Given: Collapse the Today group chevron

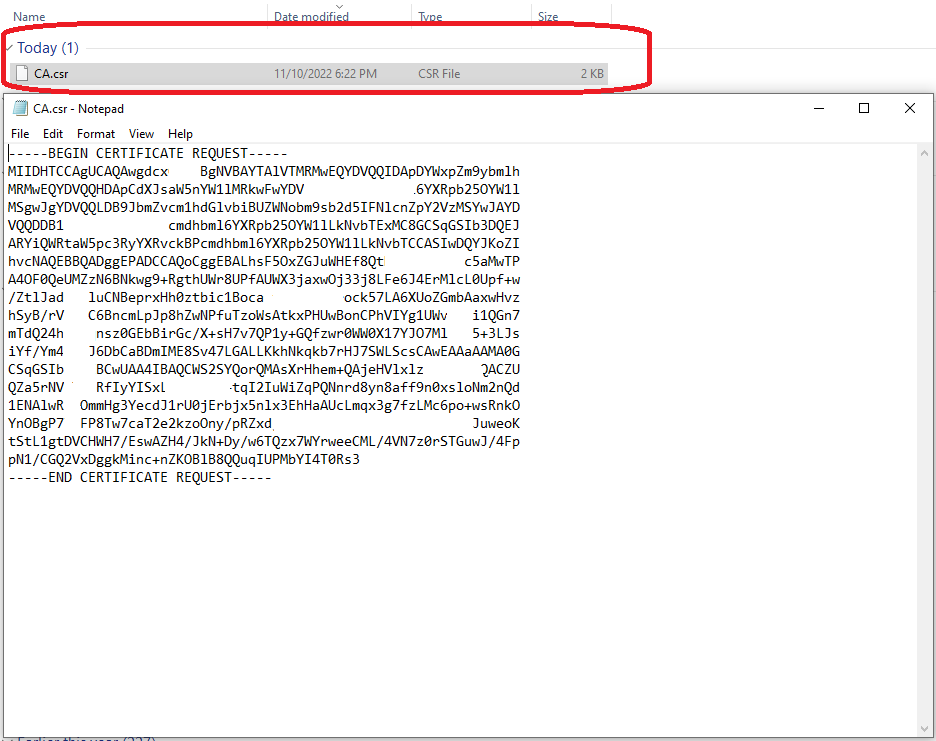Looking at the screenshot, I should pos(10,48).
